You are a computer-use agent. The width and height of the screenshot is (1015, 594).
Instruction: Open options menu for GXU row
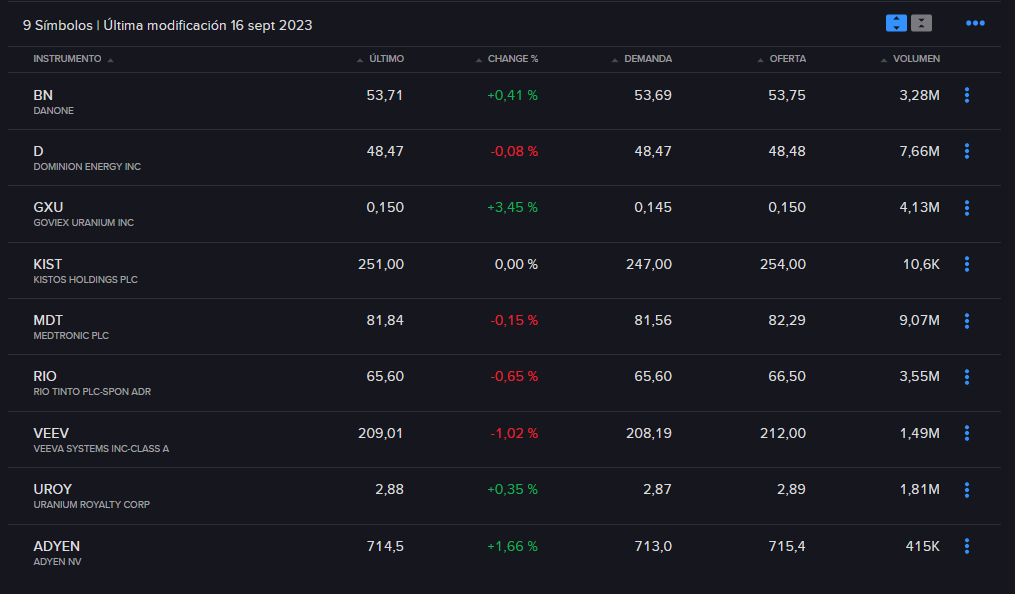click(x=967, y=208)
